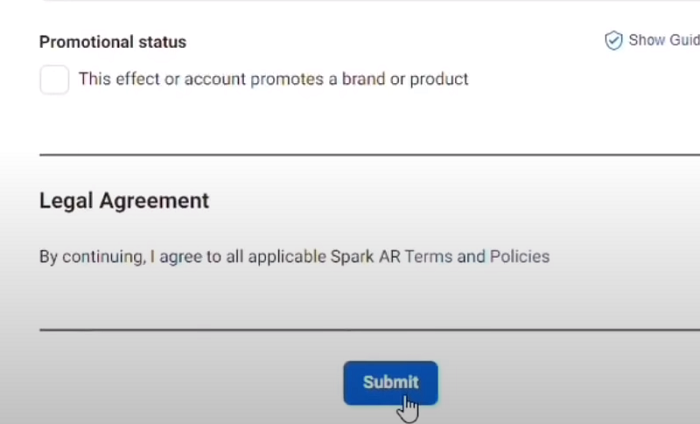Screen dimensions: 700x424
Task: Click the Legal Agreement heading
Action: pyautogui.click(x=124, y=200)
